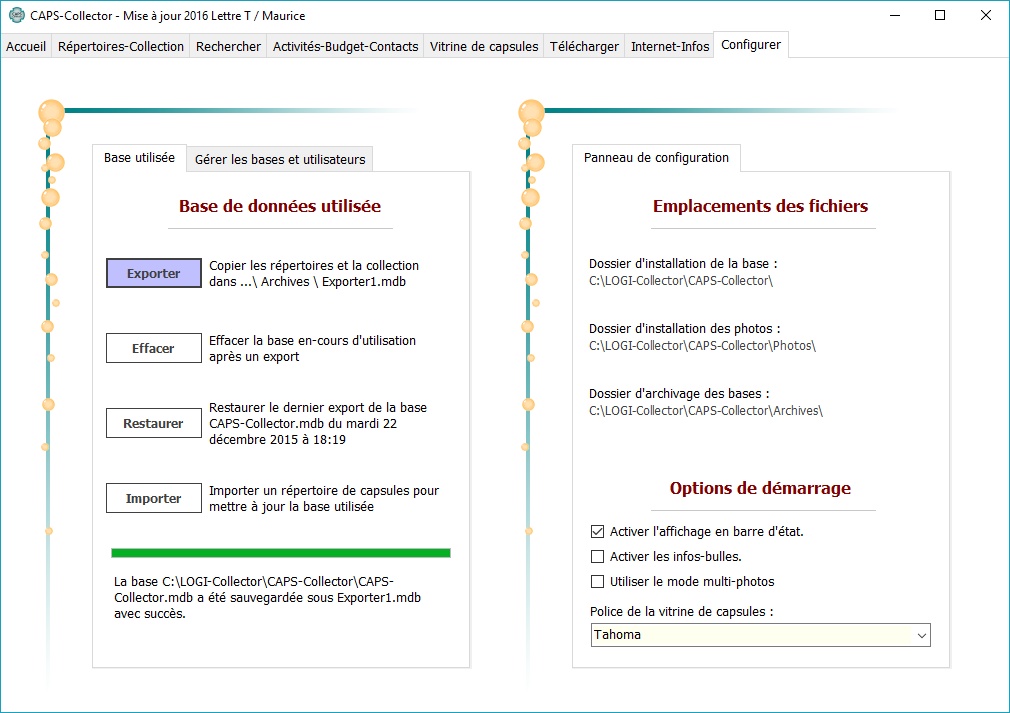Click the description text beside Importer

(x=324, y=499)
